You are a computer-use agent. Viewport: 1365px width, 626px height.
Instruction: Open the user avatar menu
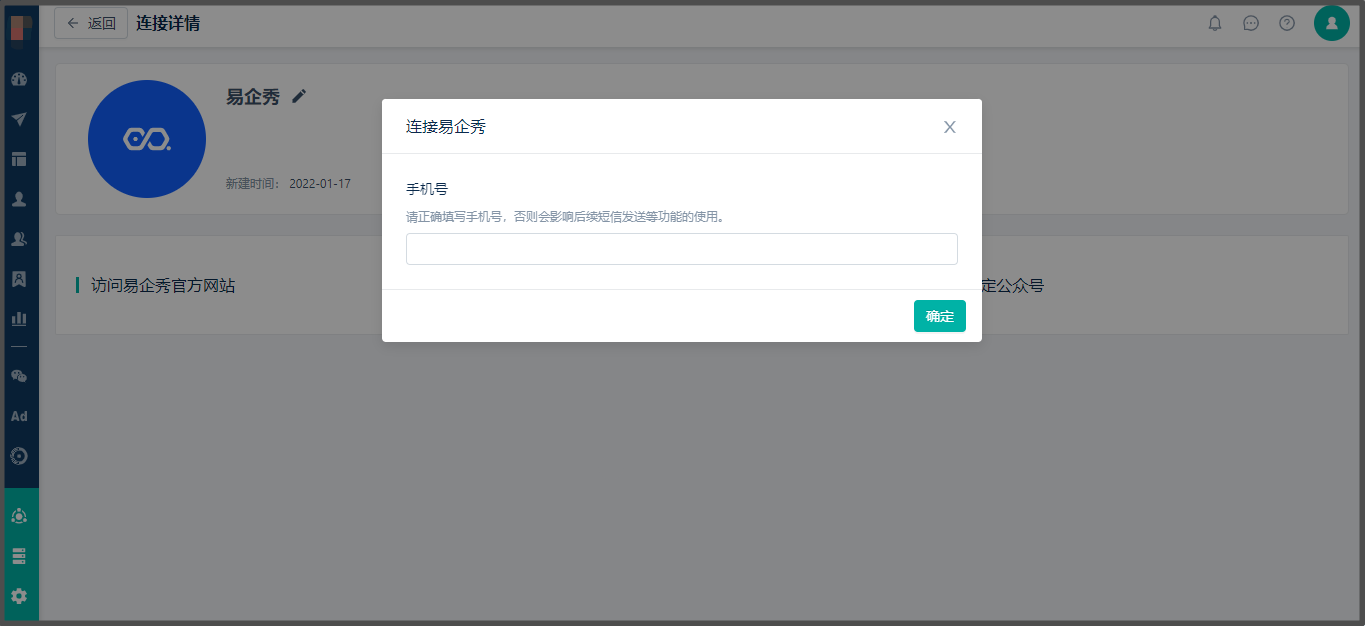click(1332, 23)
